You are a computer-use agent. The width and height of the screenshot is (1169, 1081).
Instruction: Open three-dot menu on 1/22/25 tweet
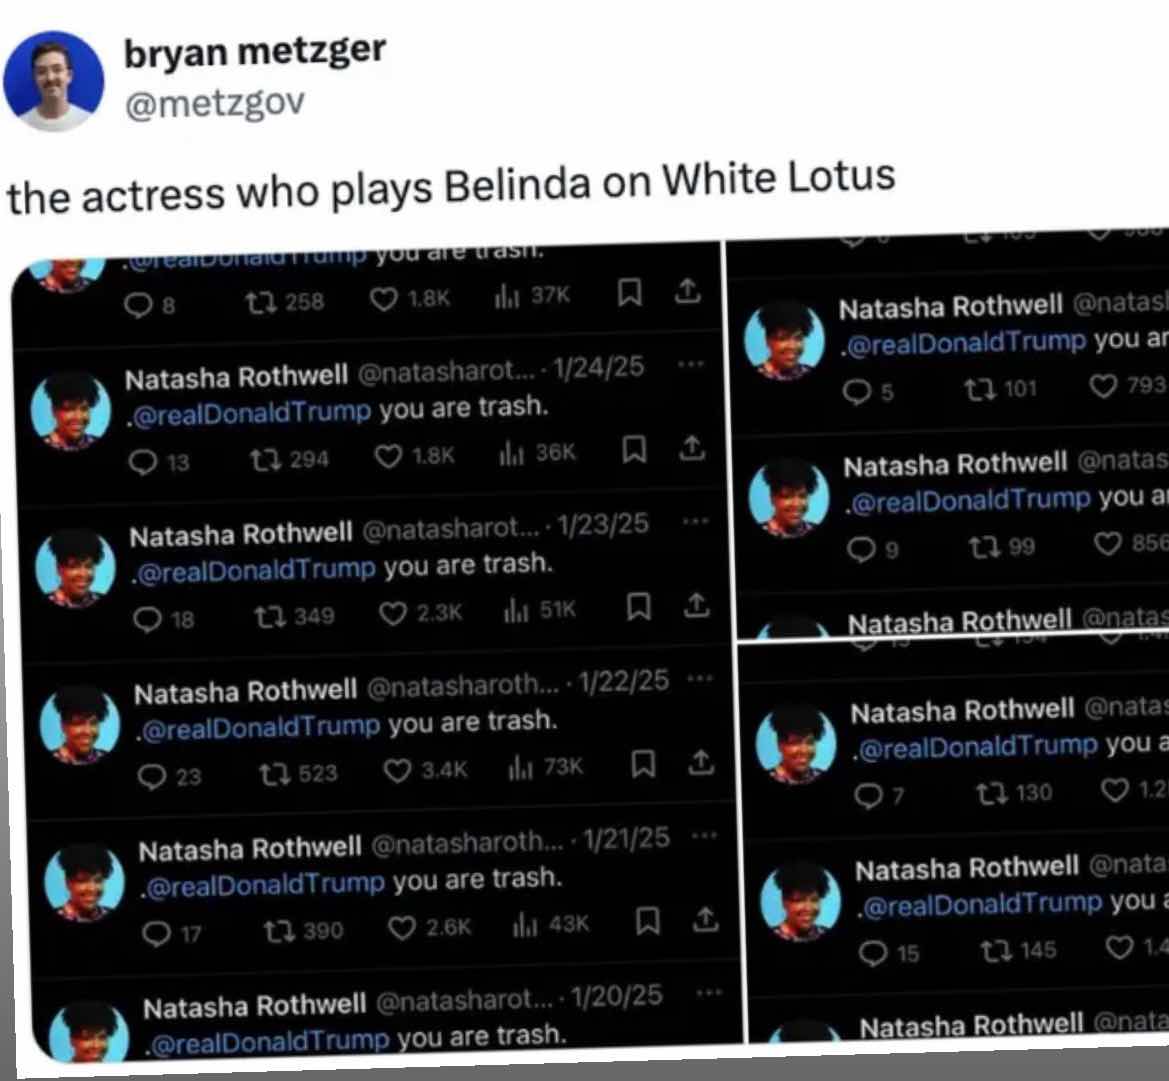pos(699,678)
